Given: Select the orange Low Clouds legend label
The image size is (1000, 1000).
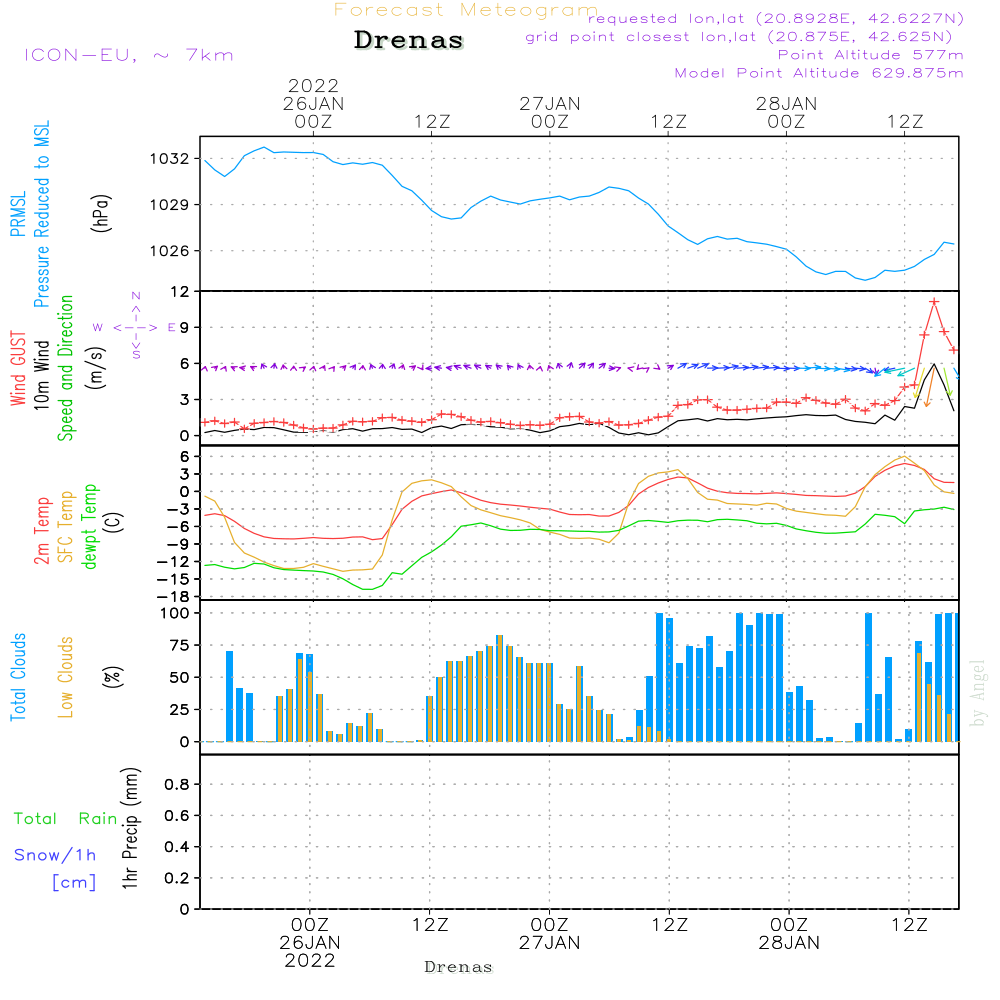Looking at the screenshot, I should click(x=66, y=676).
